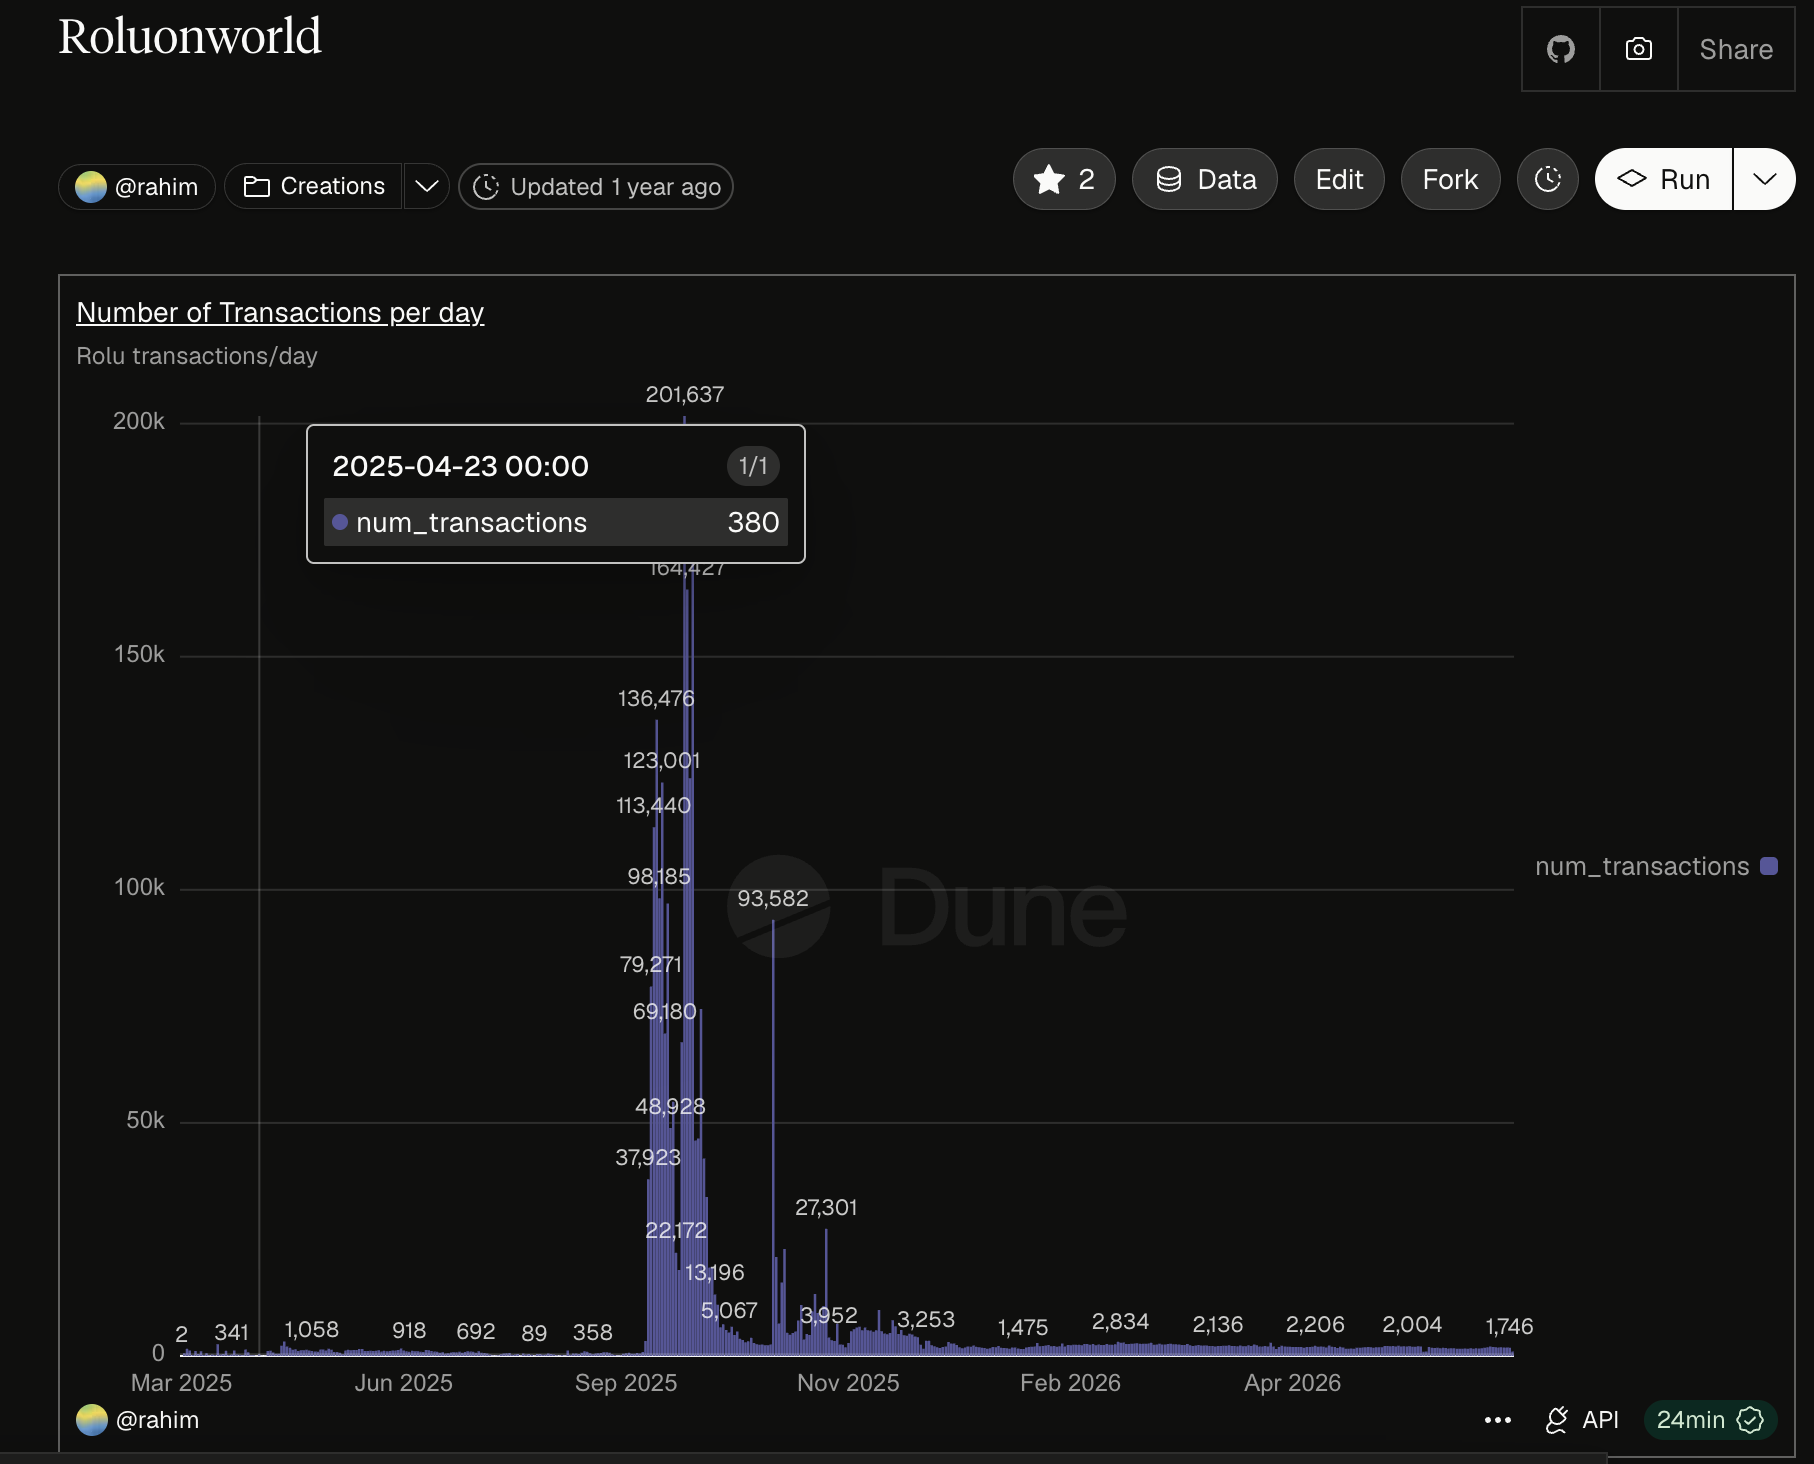Open @rahim link below the chart
Viewport: 1814px width, 1464px height.
pyautogui.click(x=138, y=1420)
